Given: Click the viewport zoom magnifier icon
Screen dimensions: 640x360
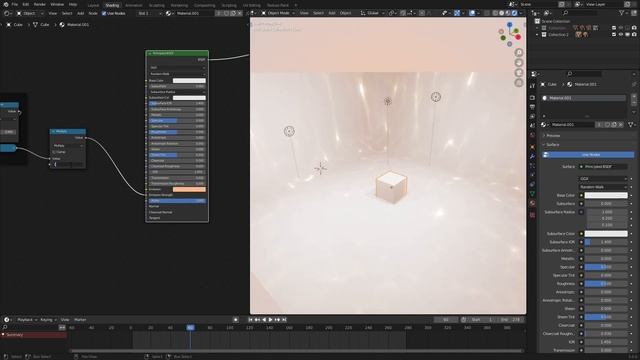Looking at the screenshot, I should click(x=519, y=52).
